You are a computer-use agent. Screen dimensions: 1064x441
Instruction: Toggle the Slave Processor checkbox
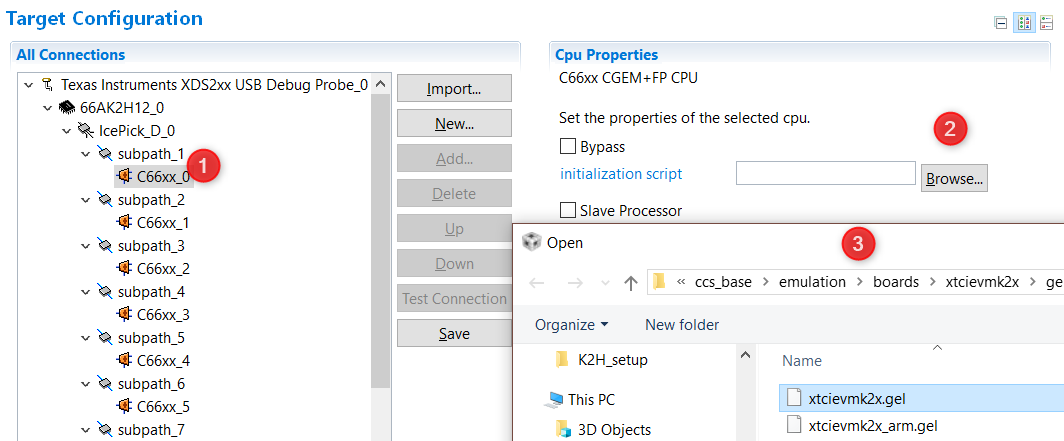[569, 211]
